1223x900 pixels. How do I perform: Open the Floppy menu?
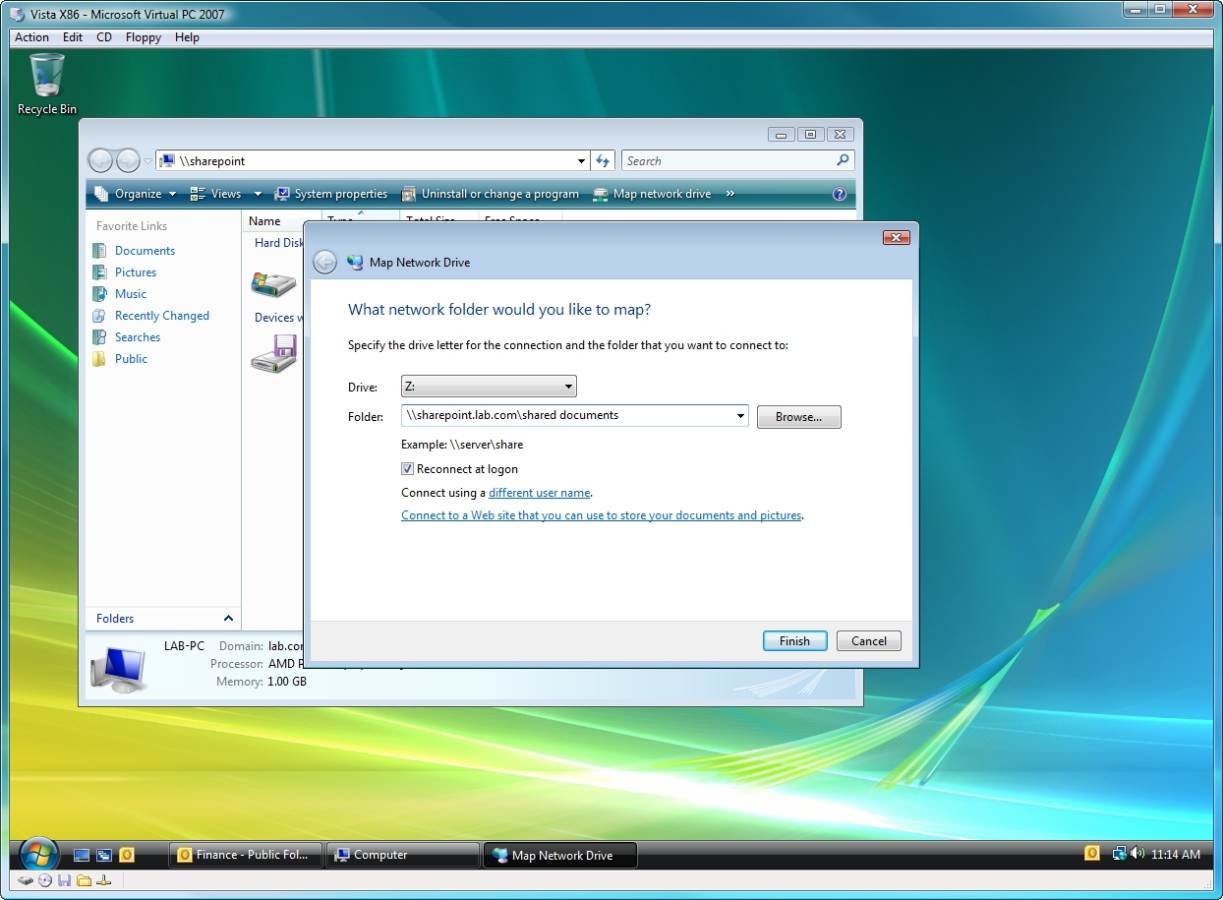pyautogui.click(x=143, y=37)
